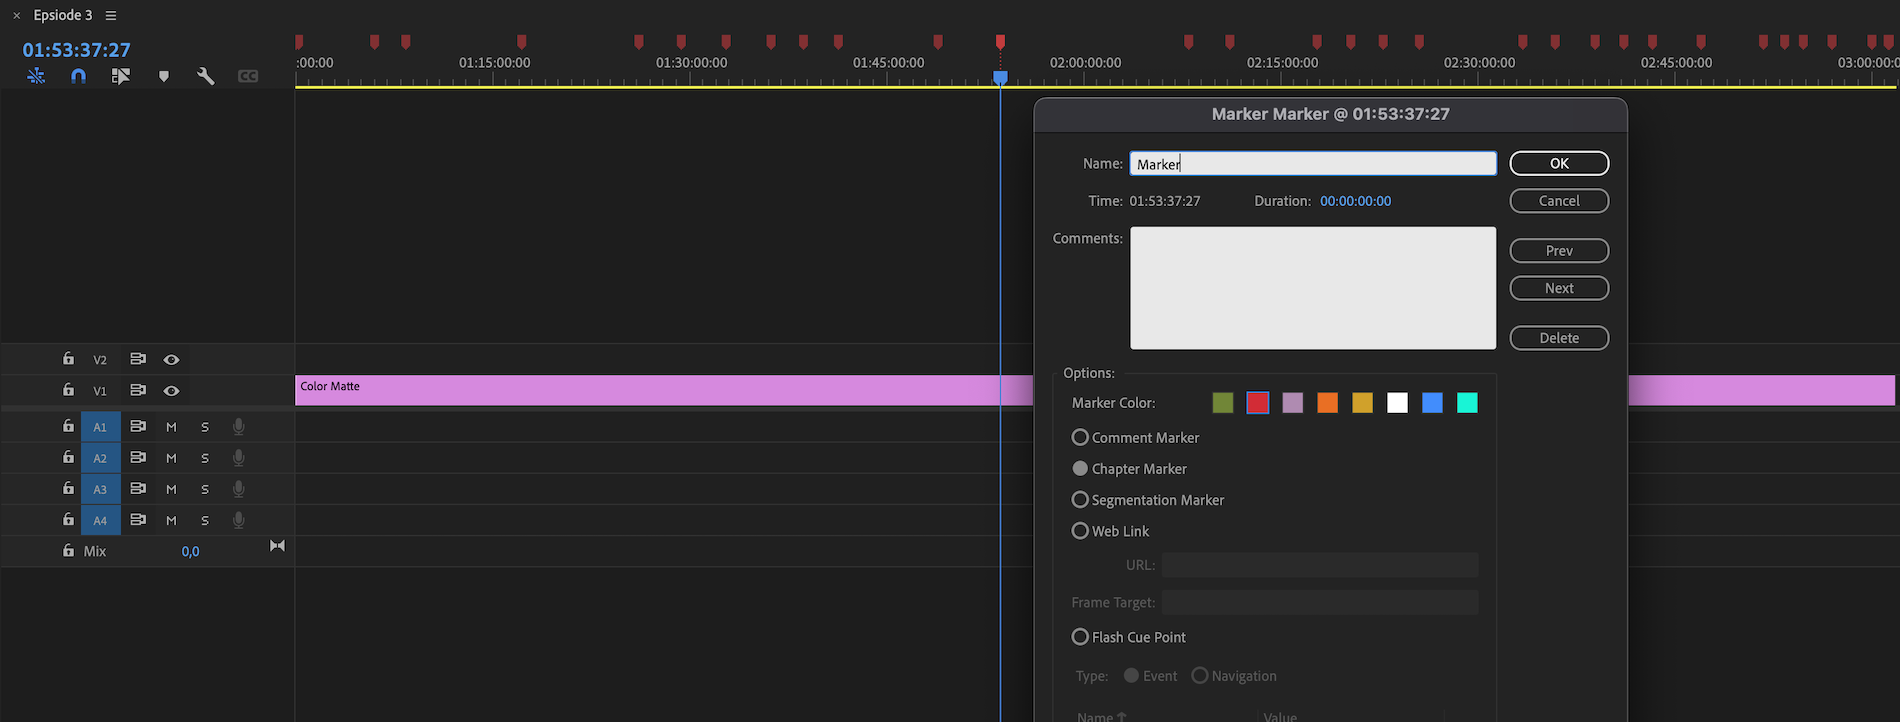The image size is (1900, 722).
Task: Click OK in the Marker dialog
Action: 1558,163
